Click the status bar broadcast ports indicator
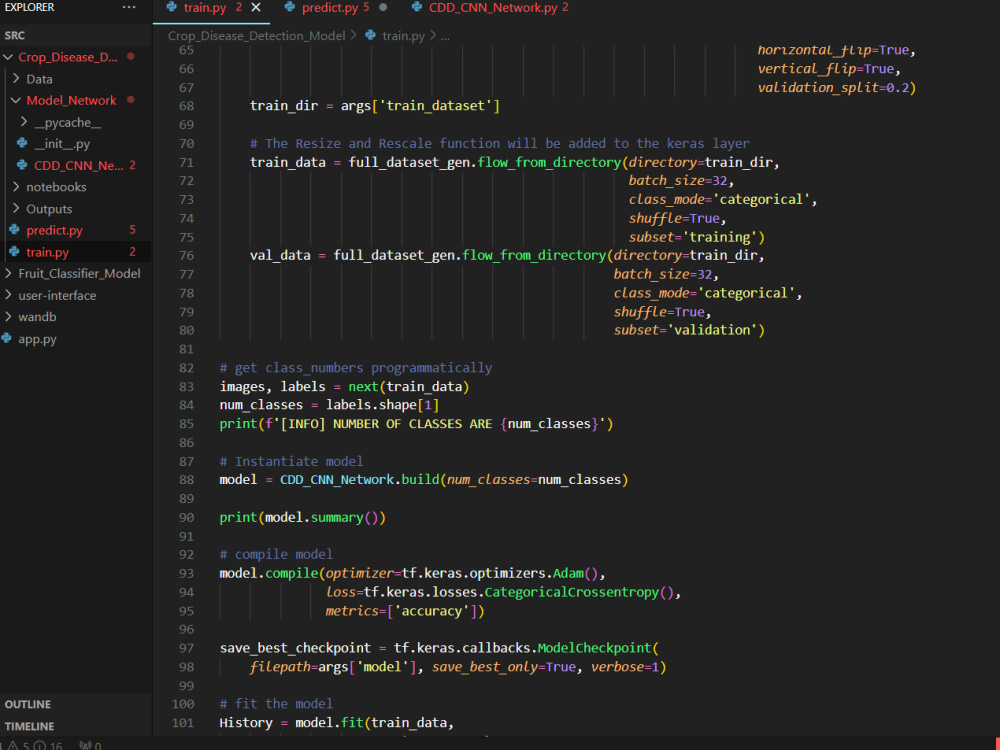Viewport: 1000px width, 750px height. (x=91, y=746)
